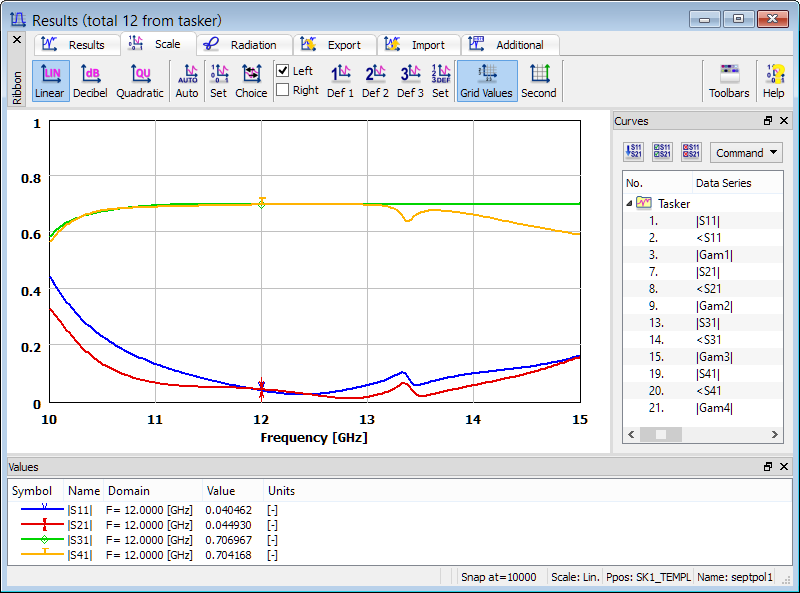The height and width of the screenshot is (593, 800).
Task: Open the Command dropdown
Action: tap(746, 153)
